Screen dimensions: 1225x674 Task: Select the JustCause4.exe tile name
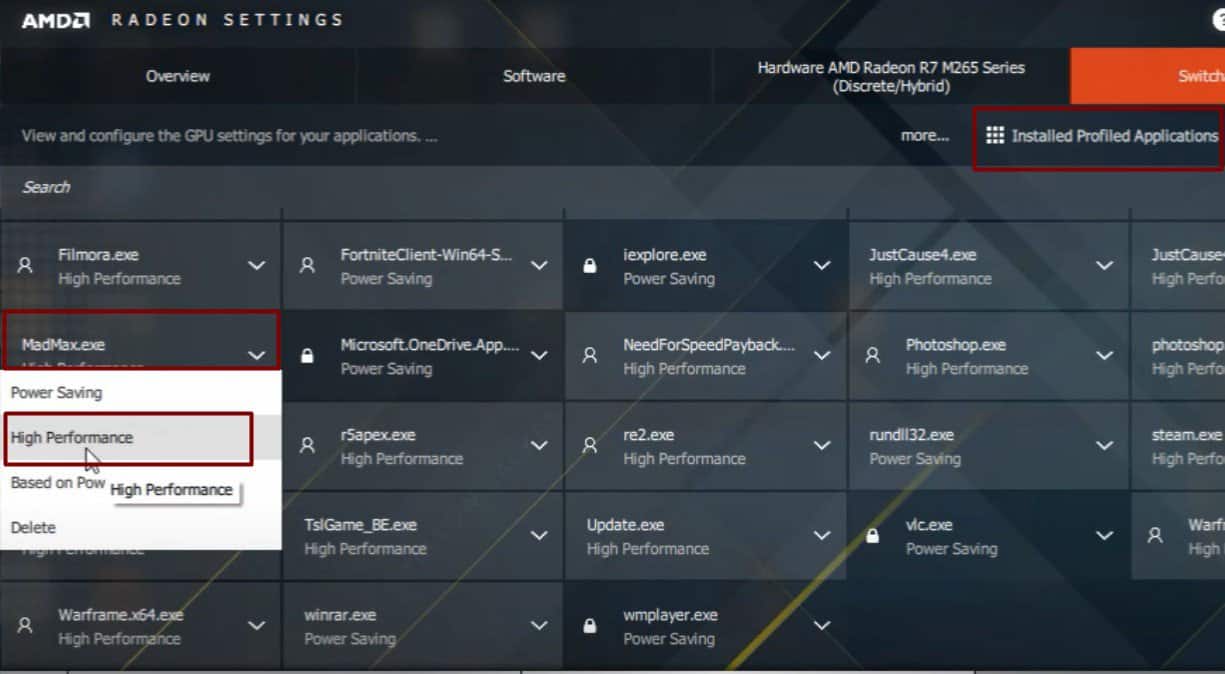(922, 255)
